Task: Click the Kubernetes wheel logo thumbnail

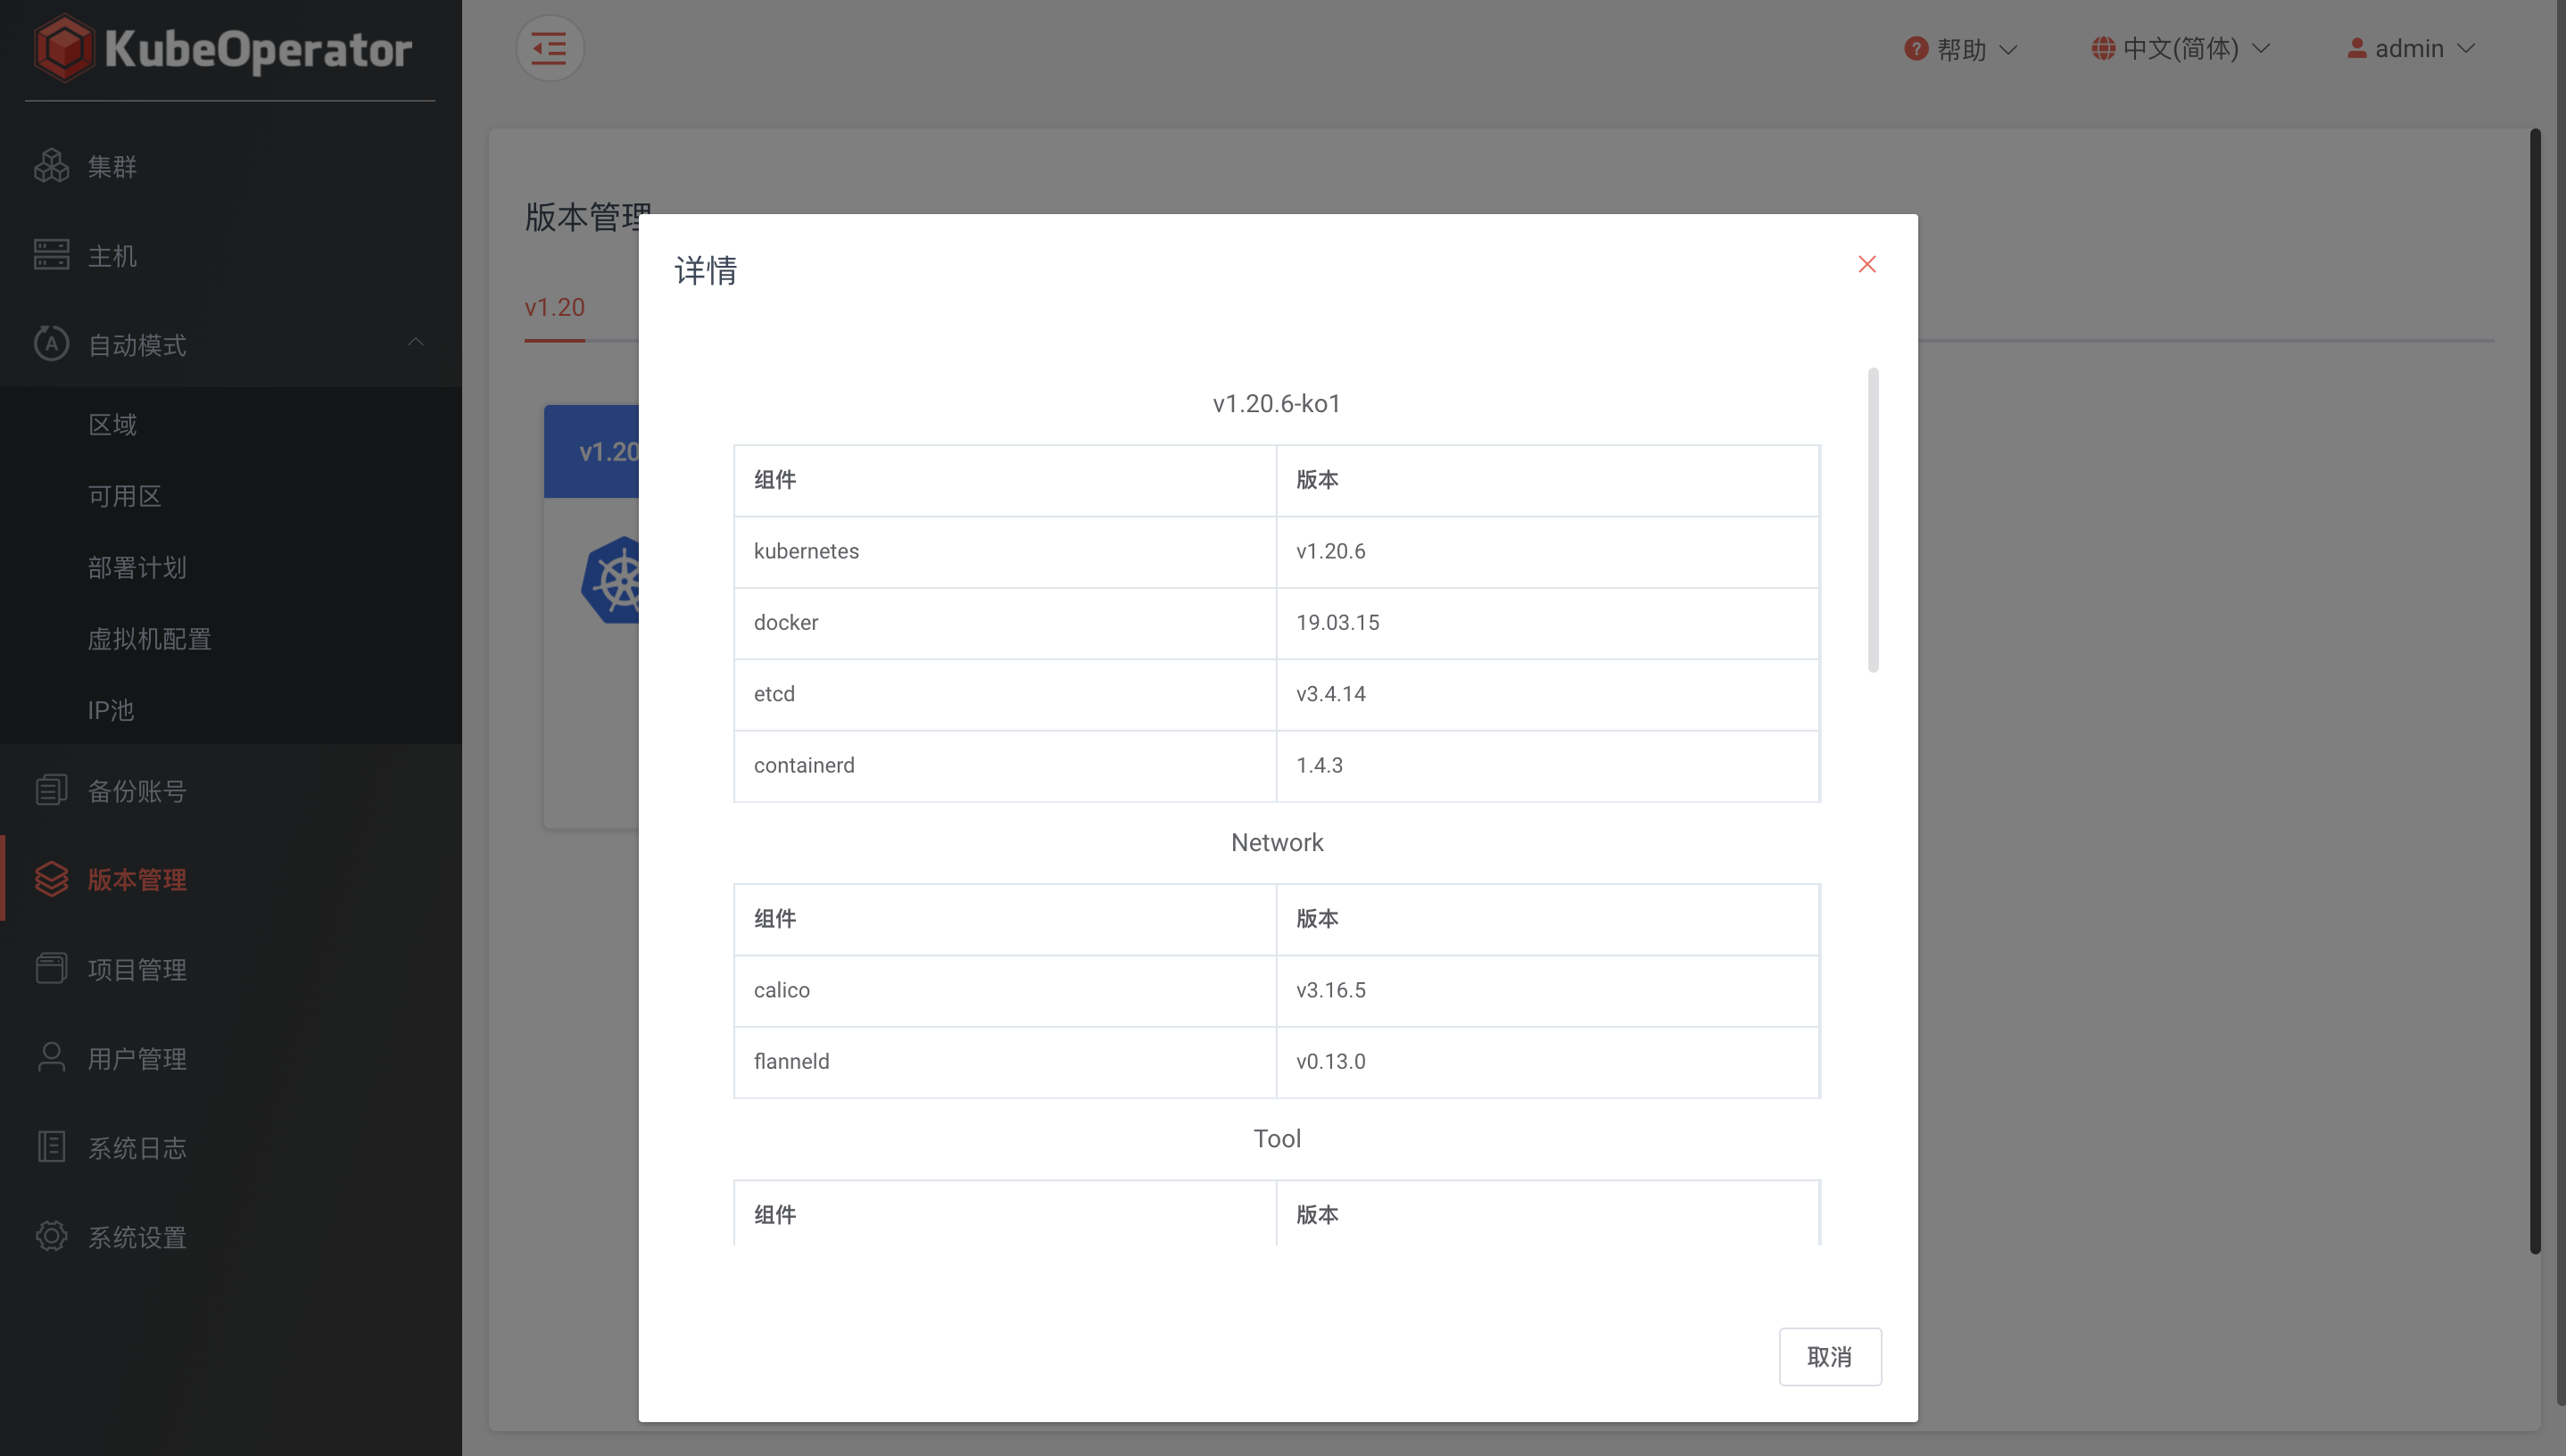Action: (618, 579)
